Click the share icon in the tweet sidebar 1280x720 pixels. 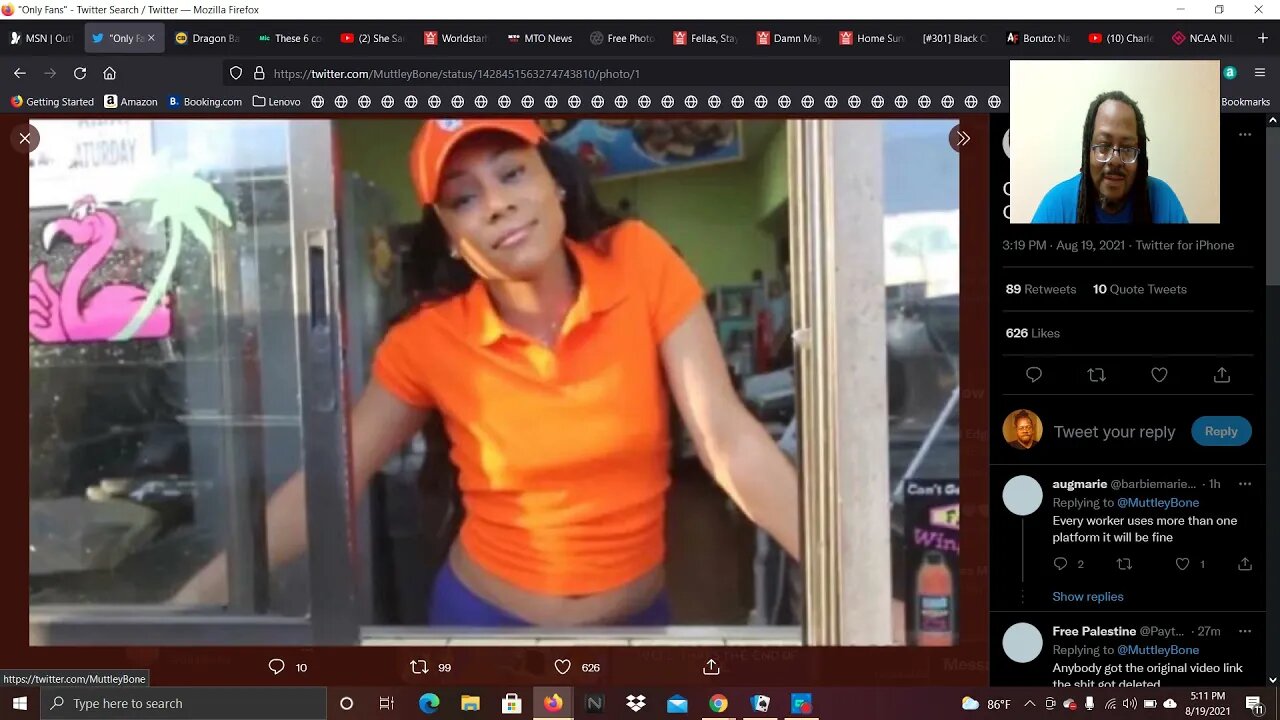[x=1221, y=375]
